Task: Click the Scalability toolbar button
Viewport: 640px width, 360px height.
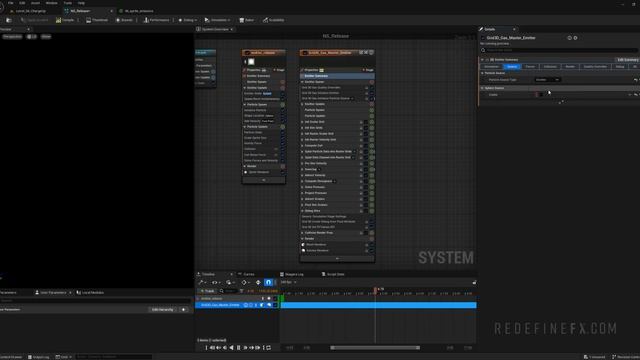Action: pyautogui.click(x=274, y=20)
